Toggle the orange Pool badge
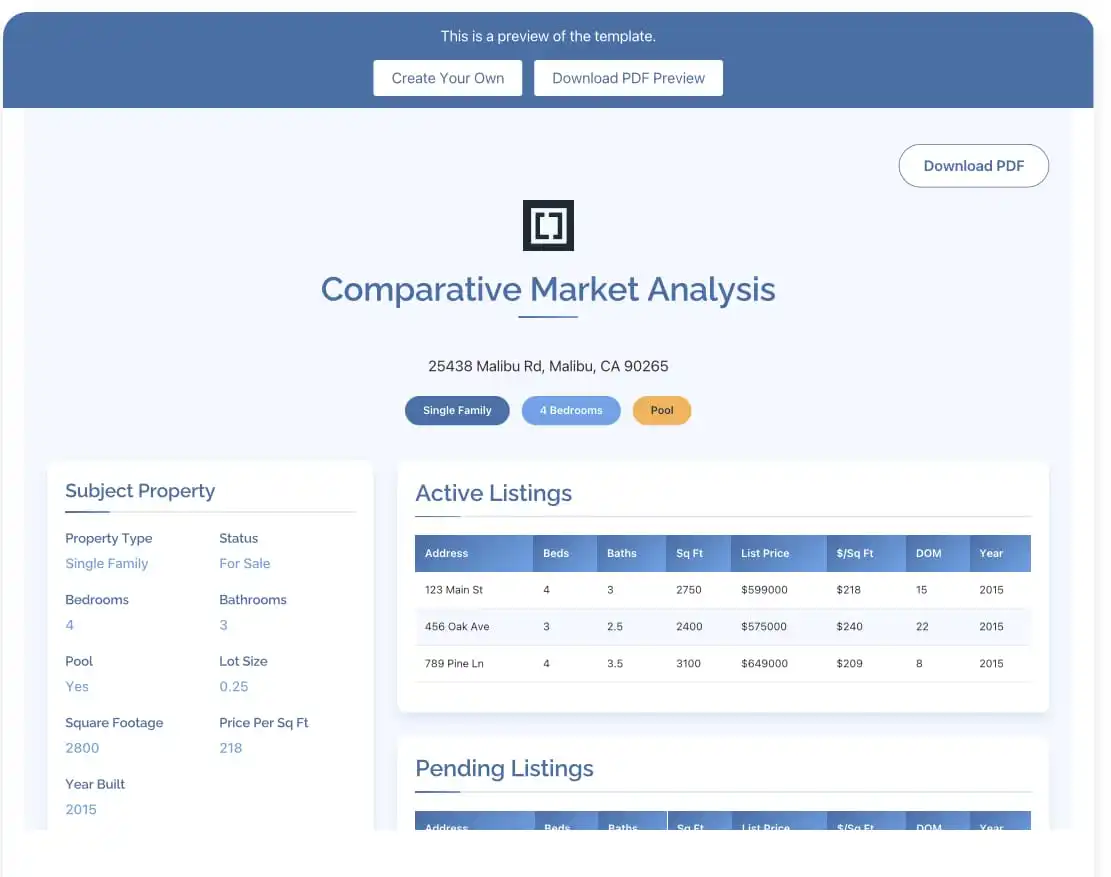 [x=661, y=410]
